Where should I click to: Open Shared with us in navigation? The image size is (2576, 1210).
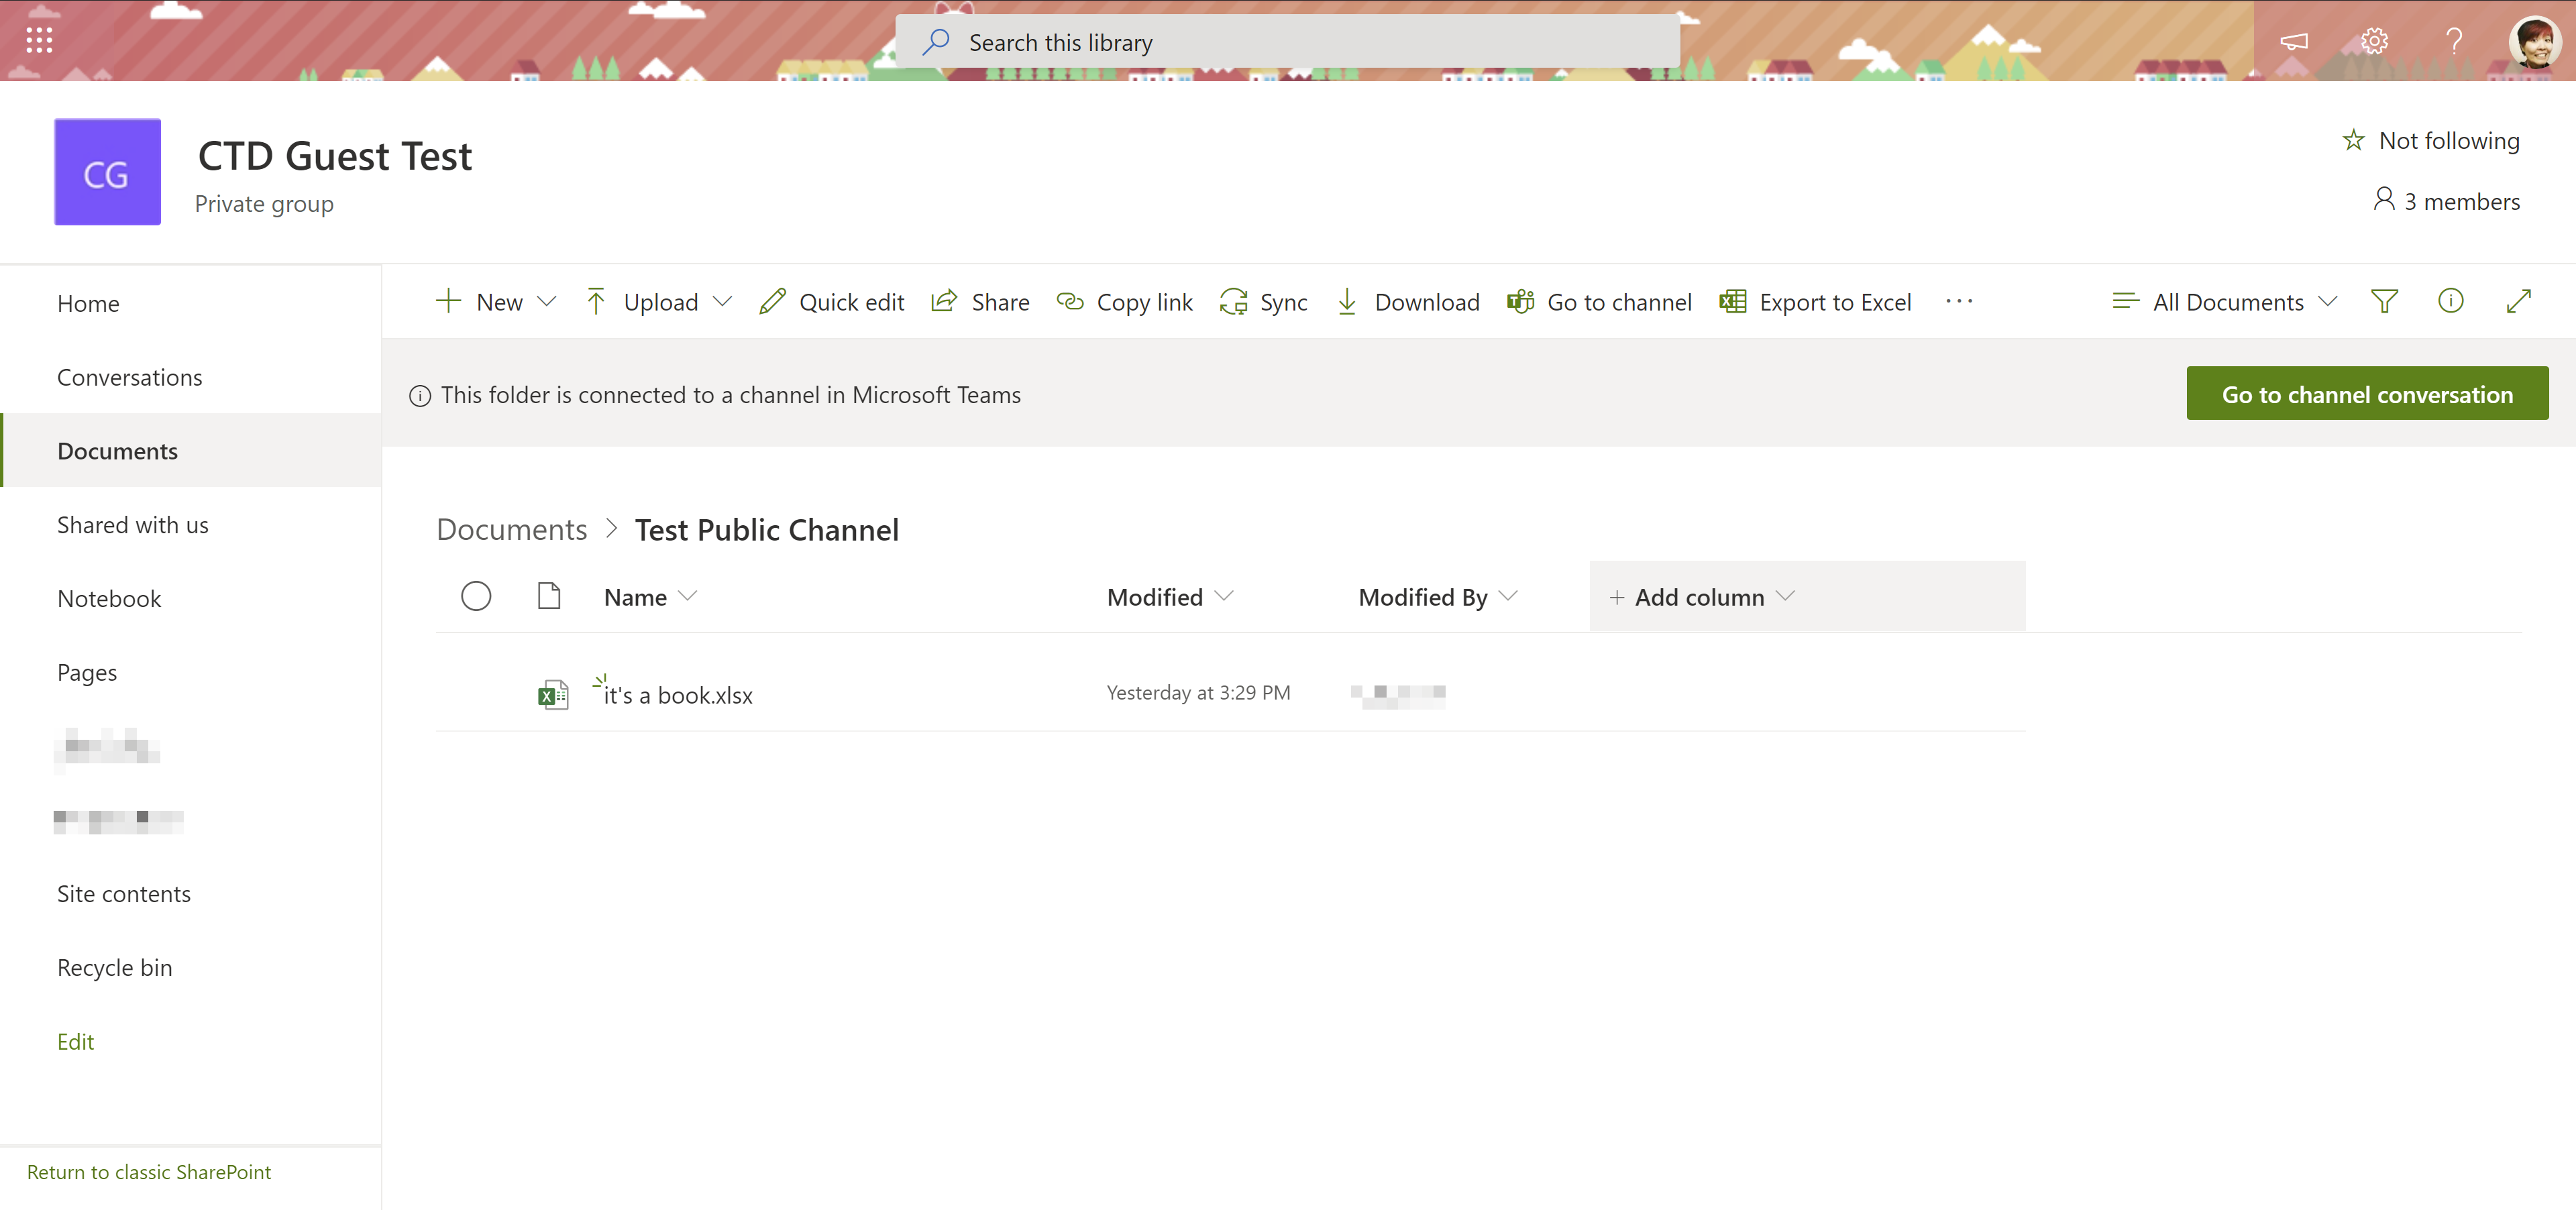[x=133, y=525]
